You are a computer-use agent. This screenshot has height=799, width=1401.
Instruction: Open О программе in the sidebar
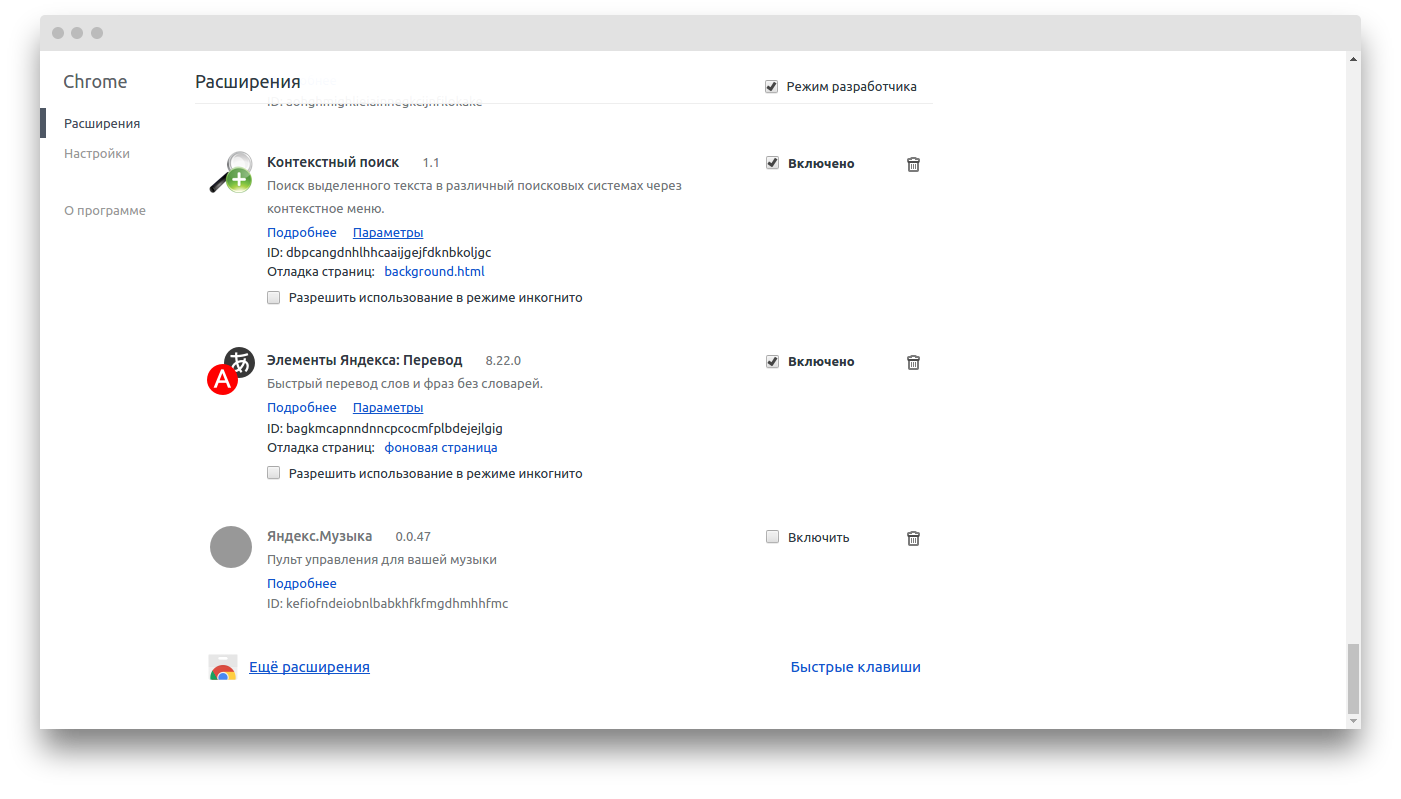tap(105, 210)
